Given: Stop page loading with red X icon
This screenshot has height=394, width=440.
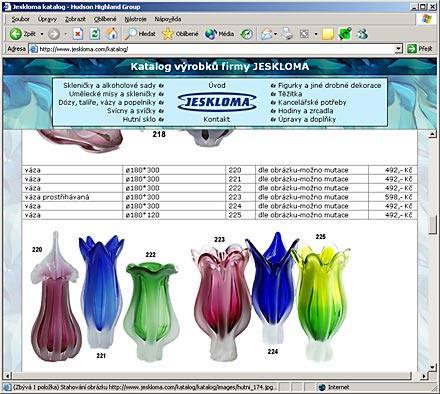Looking at the screenshot, I should [x=78, y=34].
